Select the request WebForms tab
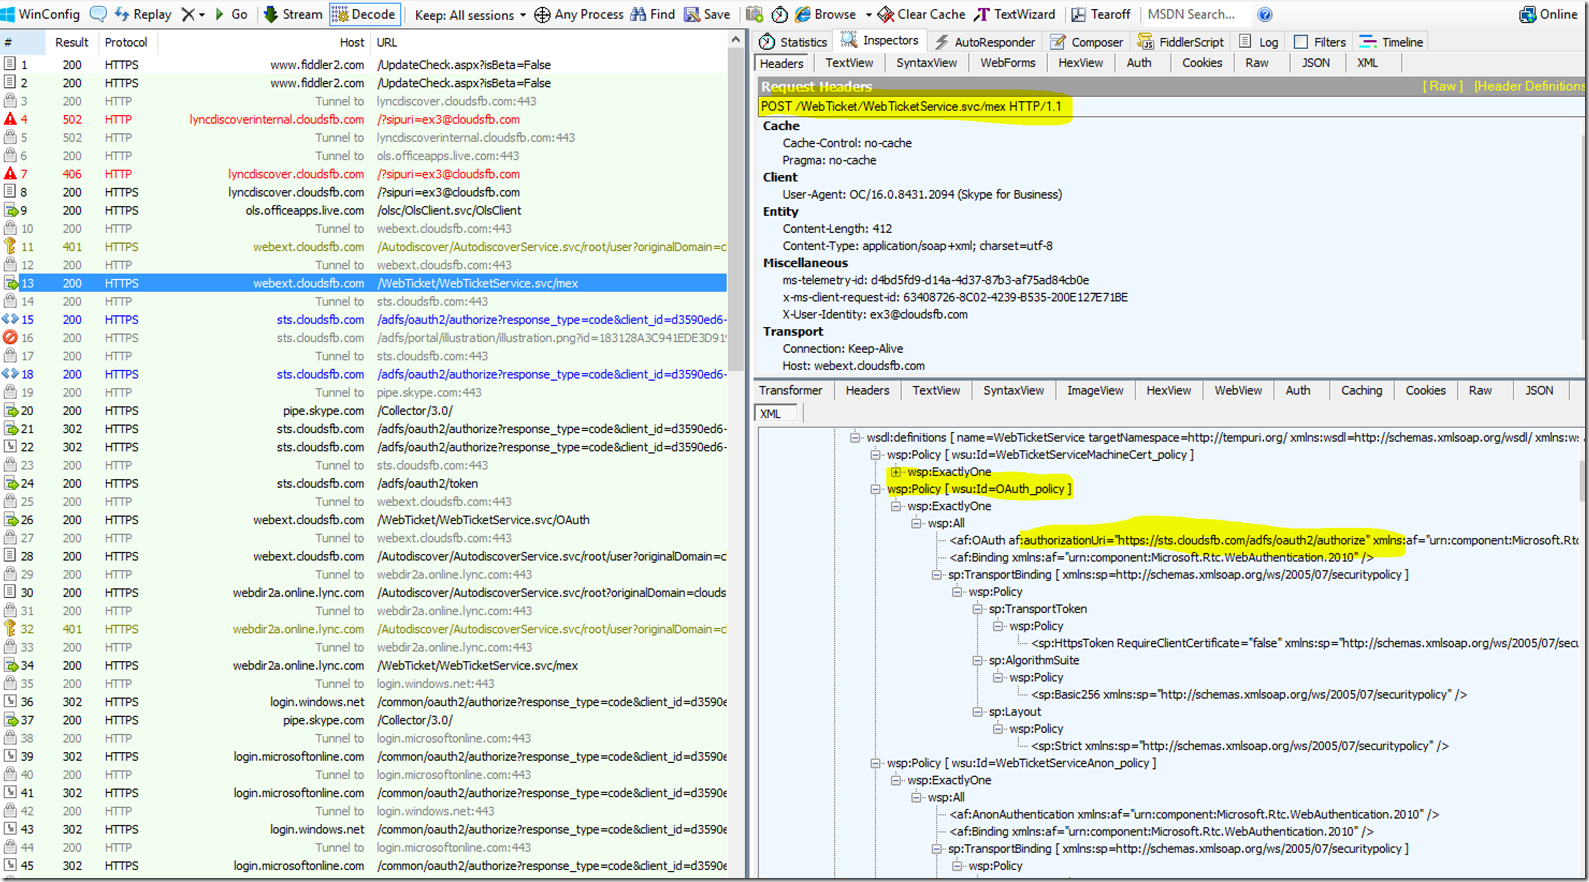1589x882 pixels. [x=1007, y=63]
